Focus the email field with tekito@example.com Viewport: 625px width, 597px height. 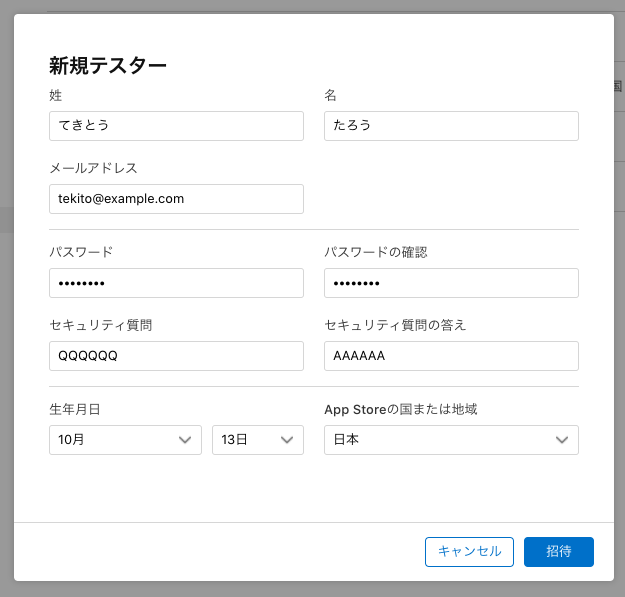tap(176, 199)
